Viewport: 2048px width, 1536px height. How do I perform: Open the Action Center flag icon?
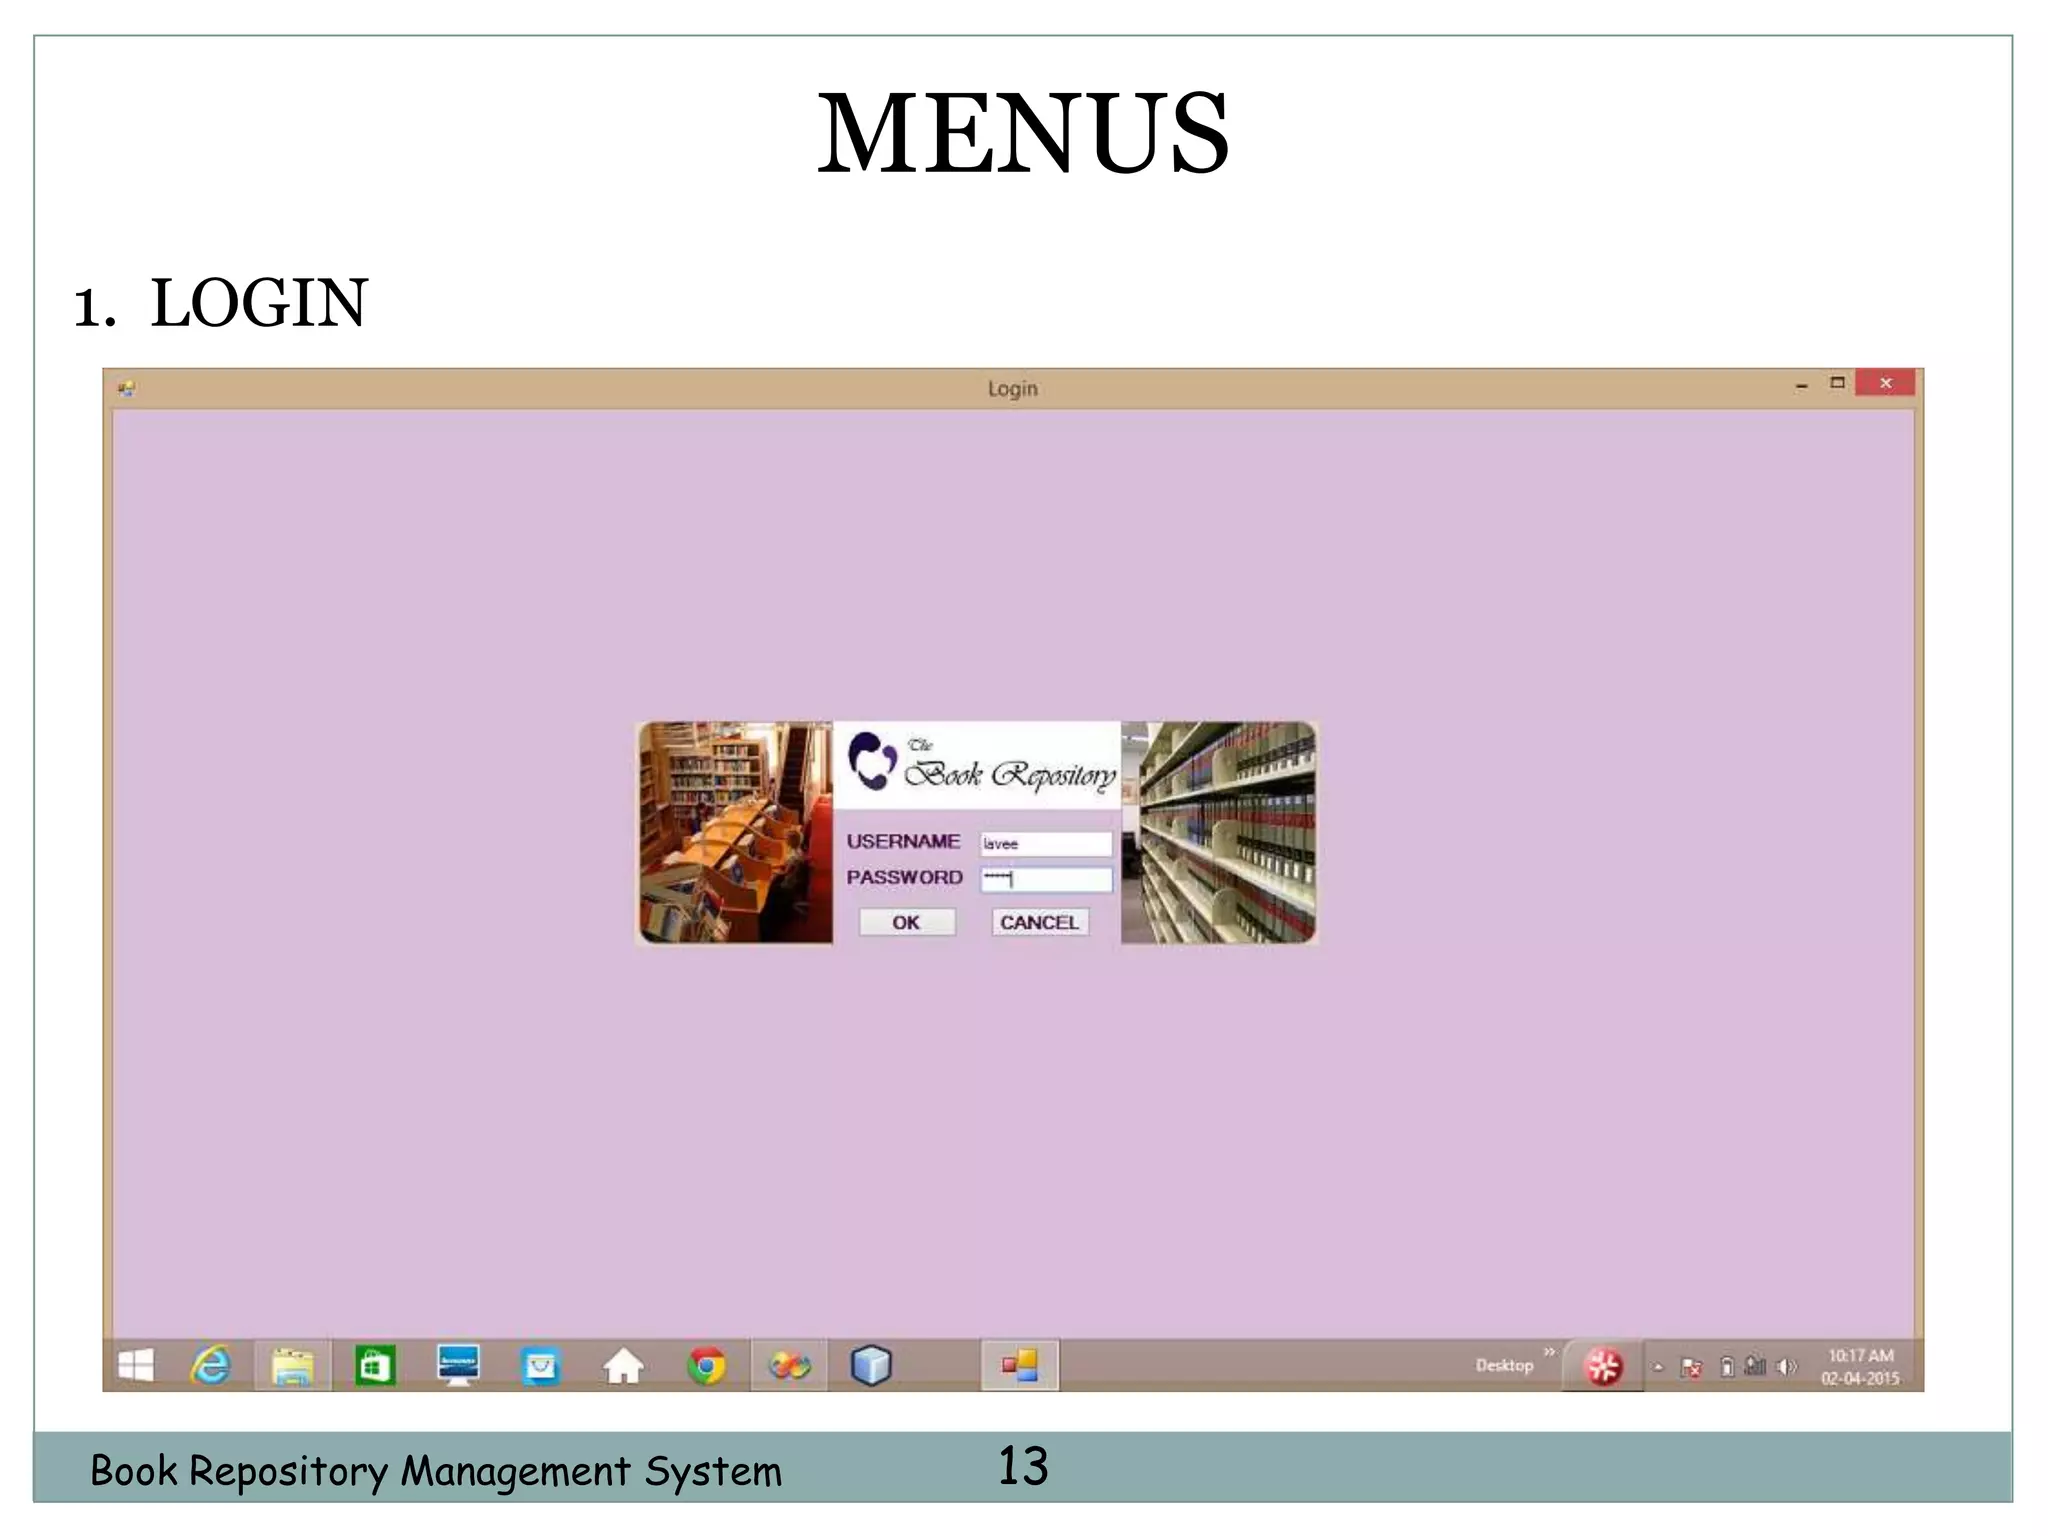[x=1691, y=1367]
